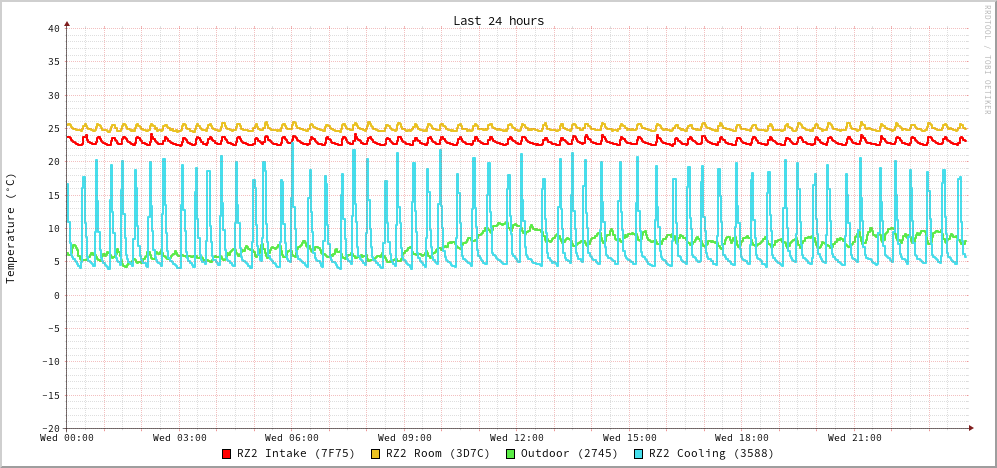Screen dimensions: 997x468
Task: Click the green Outdoor legend swatch
Action: [x=510, y=454]
